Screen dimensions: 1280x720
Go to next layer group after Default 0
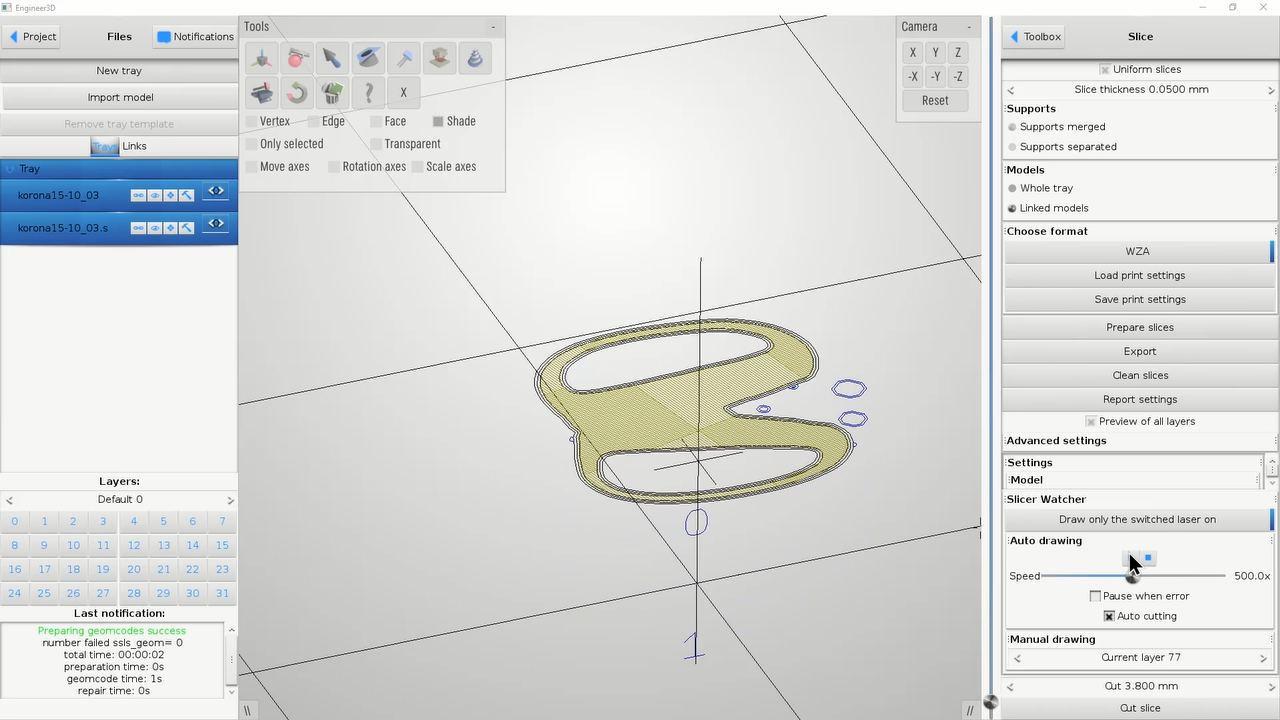click(x=230, y=500)
